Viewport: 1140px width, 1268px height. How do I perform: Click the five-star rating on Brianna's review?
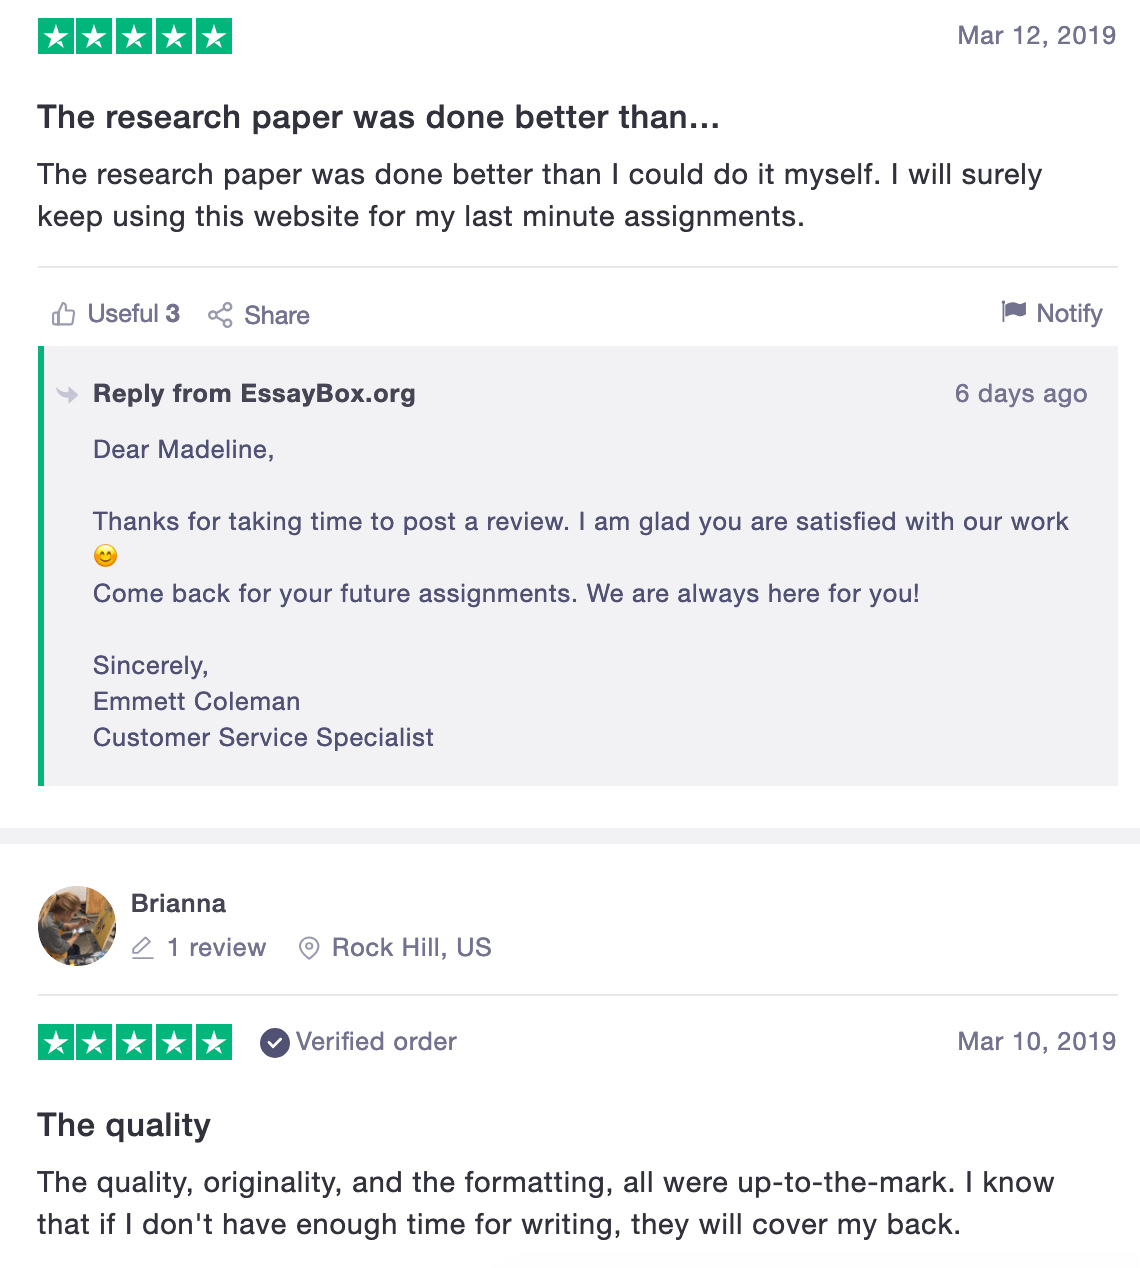[135, 1042]
